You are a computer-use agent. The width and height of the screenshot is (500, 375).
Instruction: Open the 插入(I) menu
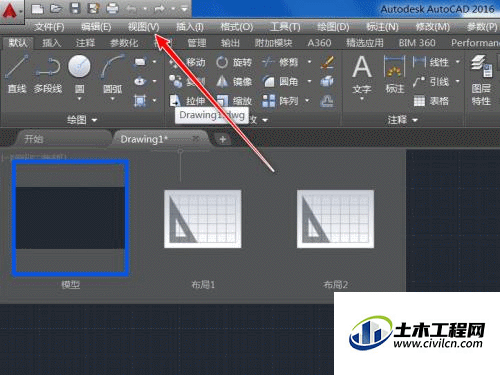[x=190, y=27]
